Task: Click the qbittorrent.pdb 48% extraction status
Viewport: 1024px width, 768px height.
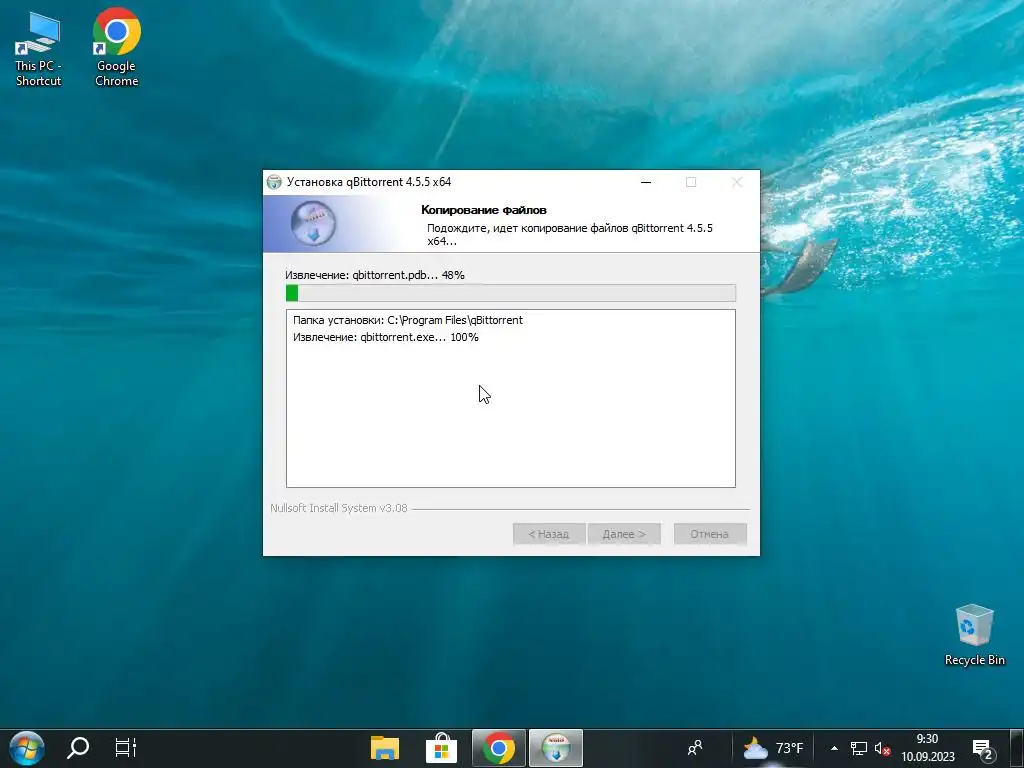Action: (x=375, y=275)
